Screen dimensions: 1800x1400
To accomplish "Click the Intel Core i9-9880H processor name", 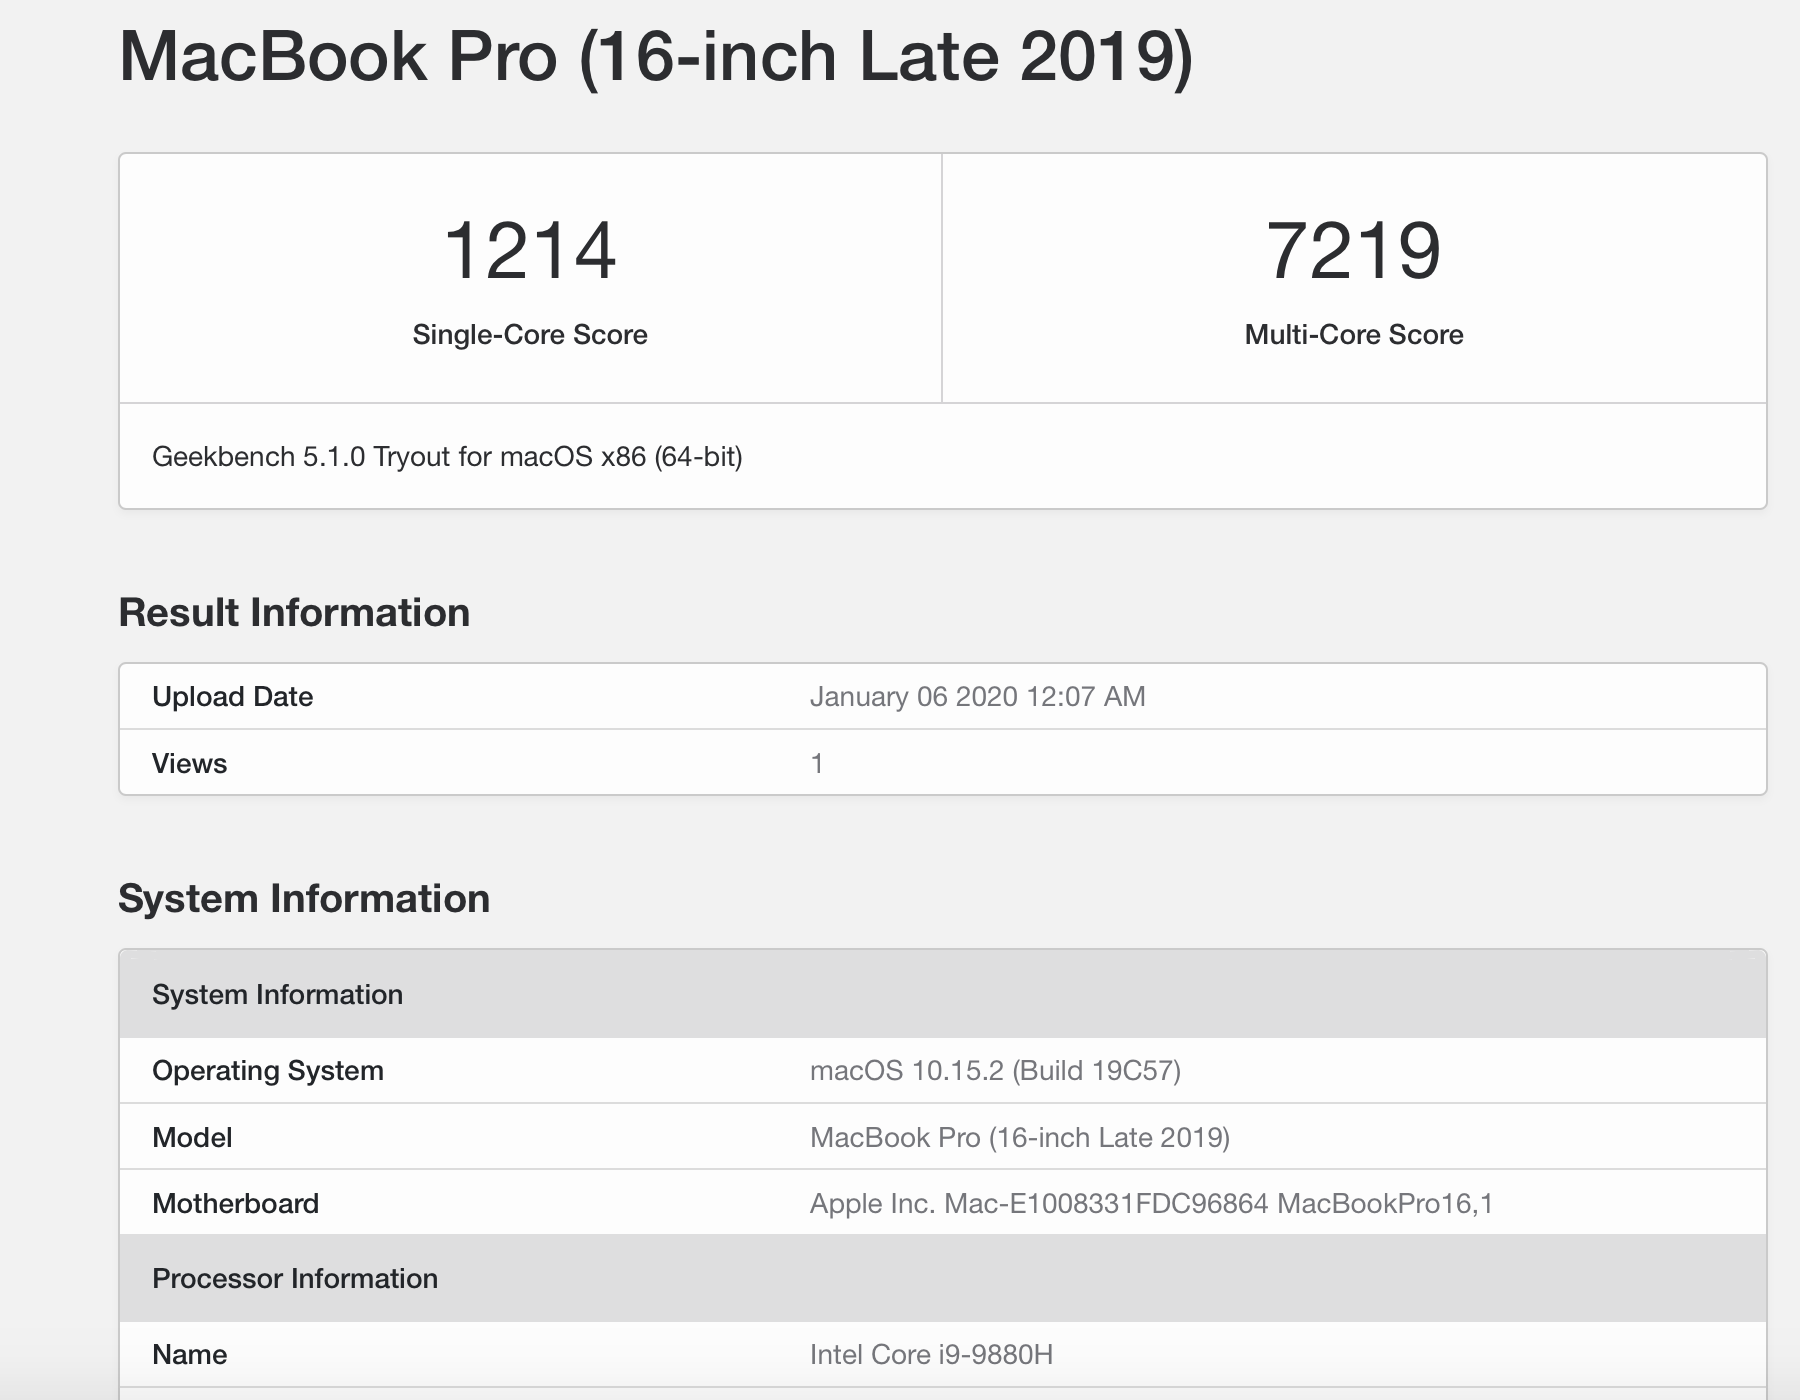I will pos(931,1355).
